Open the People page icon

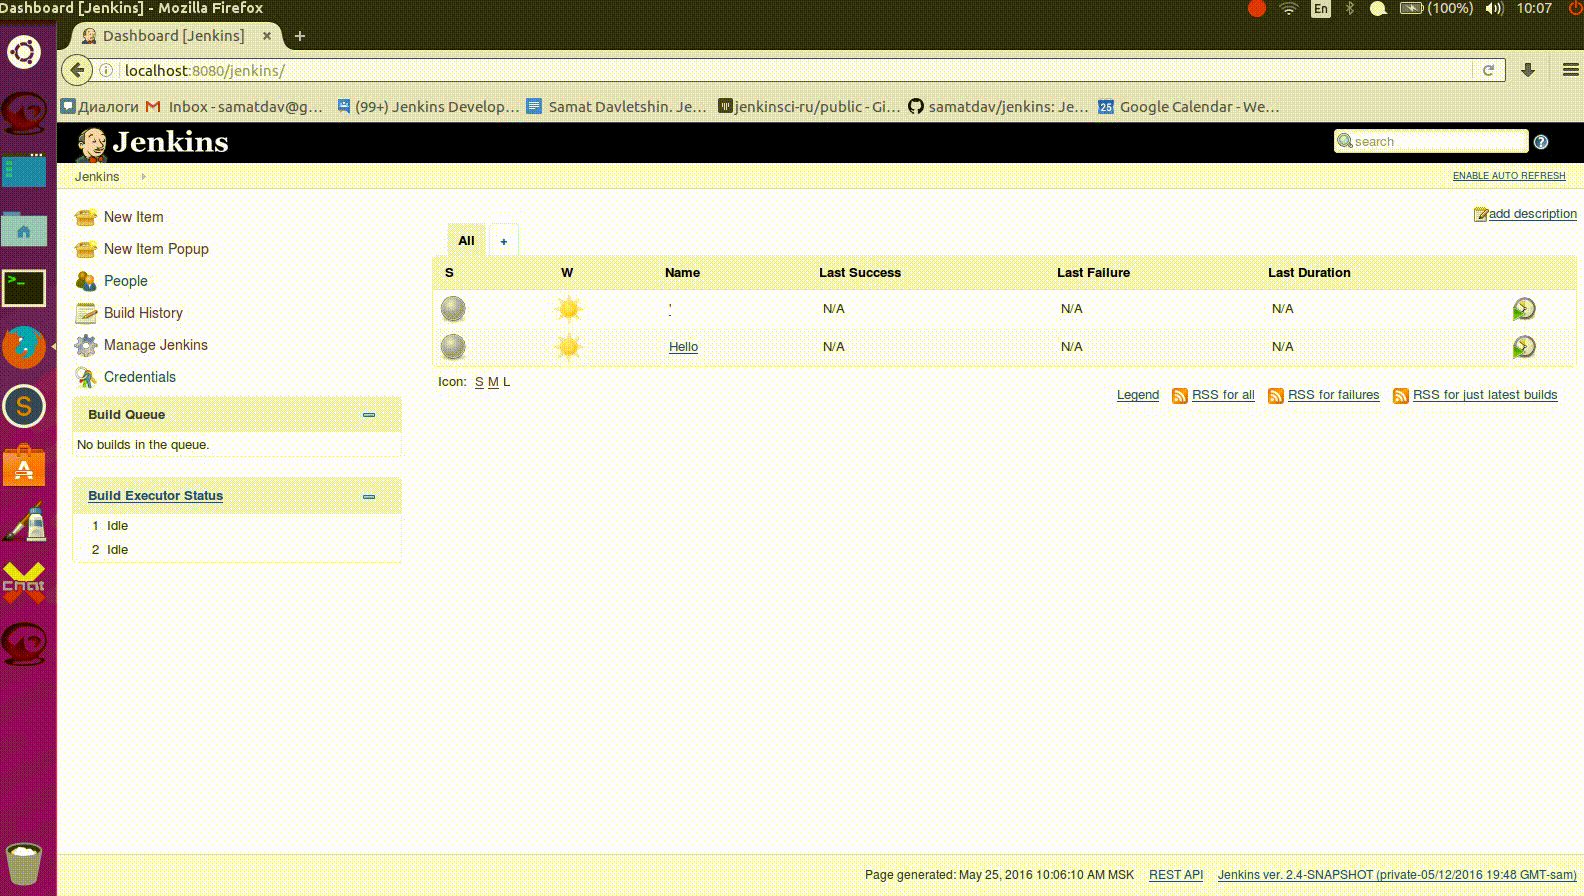pyautogui.click(x=86, y=281)
